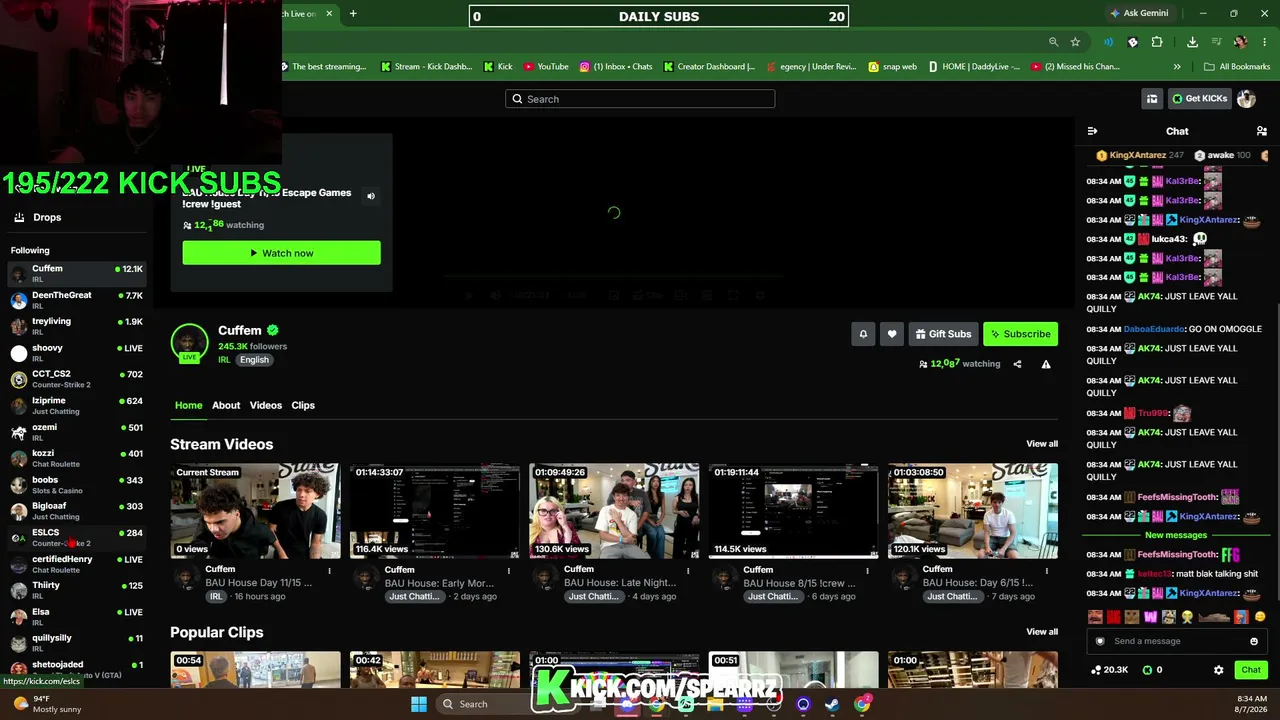
Task: Mute the stream preview volume
Action: 371,196
